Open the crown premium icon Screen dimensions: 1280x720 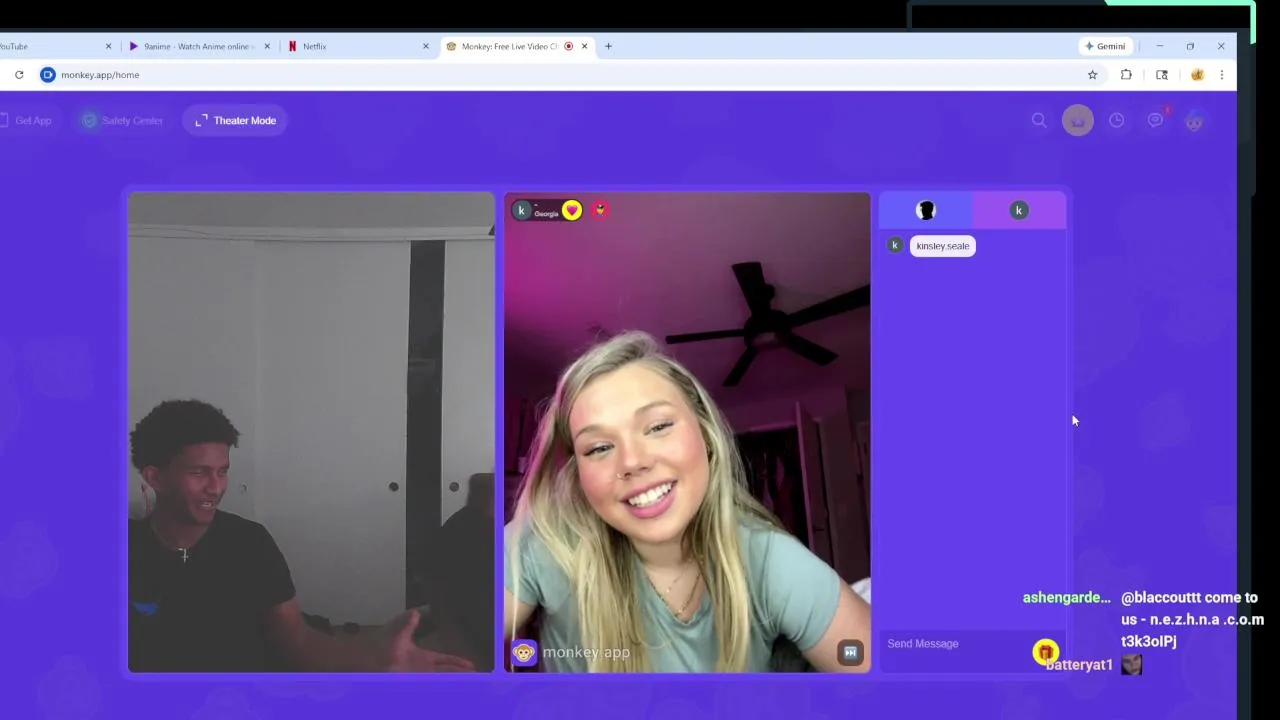click(1078, 120)
